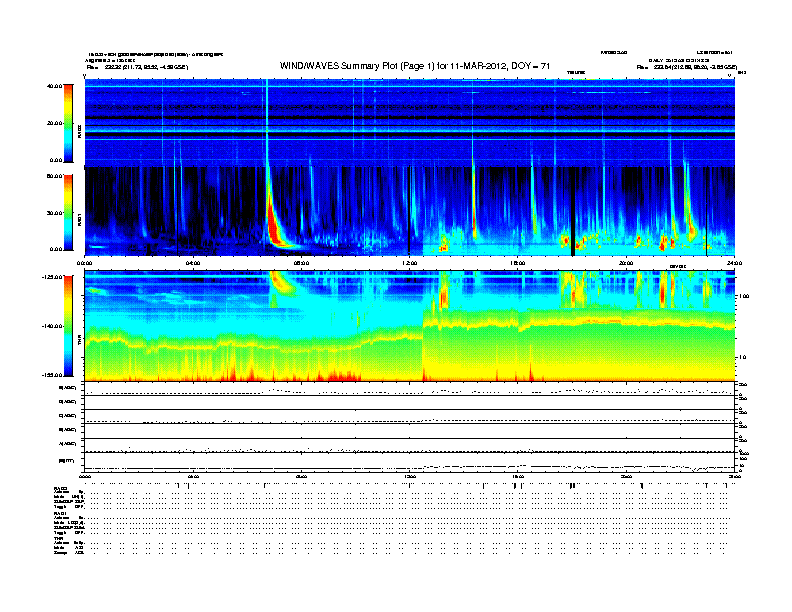Click 08:00 time label under RAD1 spectrogram
This screenshot has height=612, width=792.
301,263
